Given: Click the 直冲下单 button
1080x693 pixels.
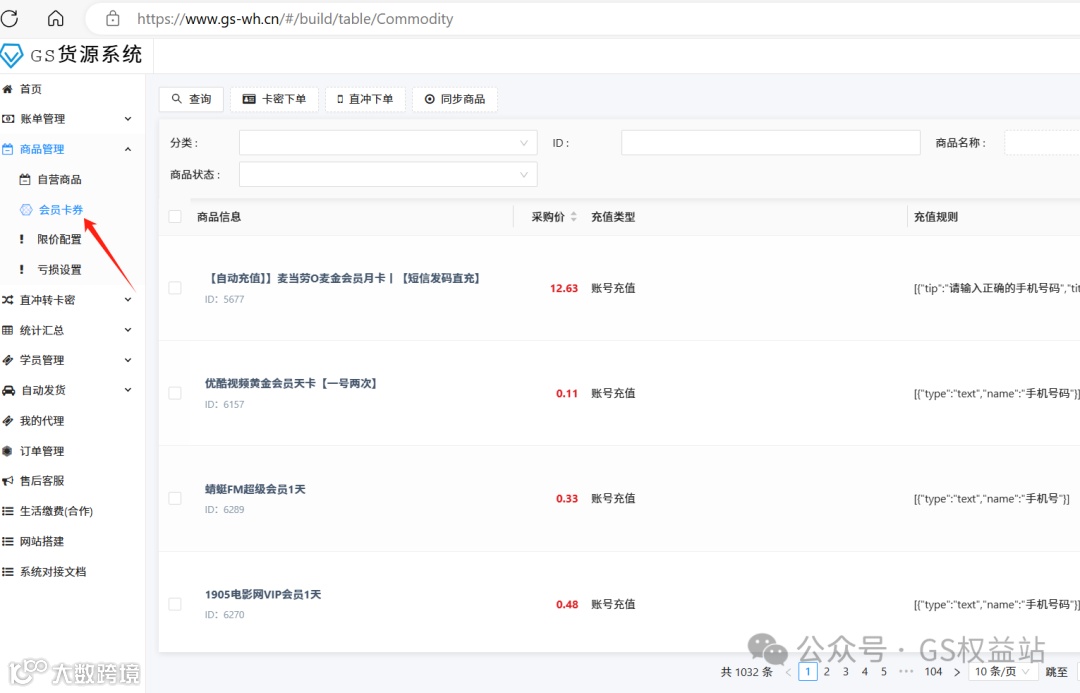Looking at the screenshot, I should 365,99.
